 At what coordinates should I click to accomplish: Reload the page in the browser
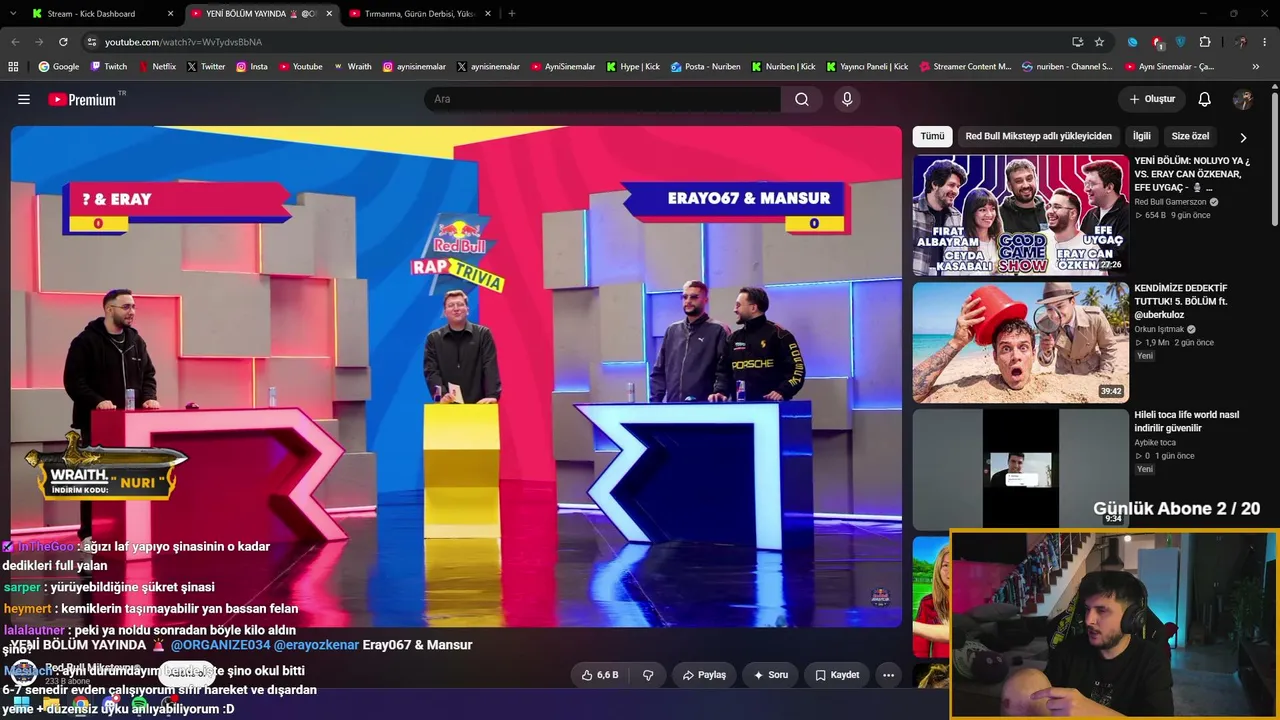pos(63,42)
